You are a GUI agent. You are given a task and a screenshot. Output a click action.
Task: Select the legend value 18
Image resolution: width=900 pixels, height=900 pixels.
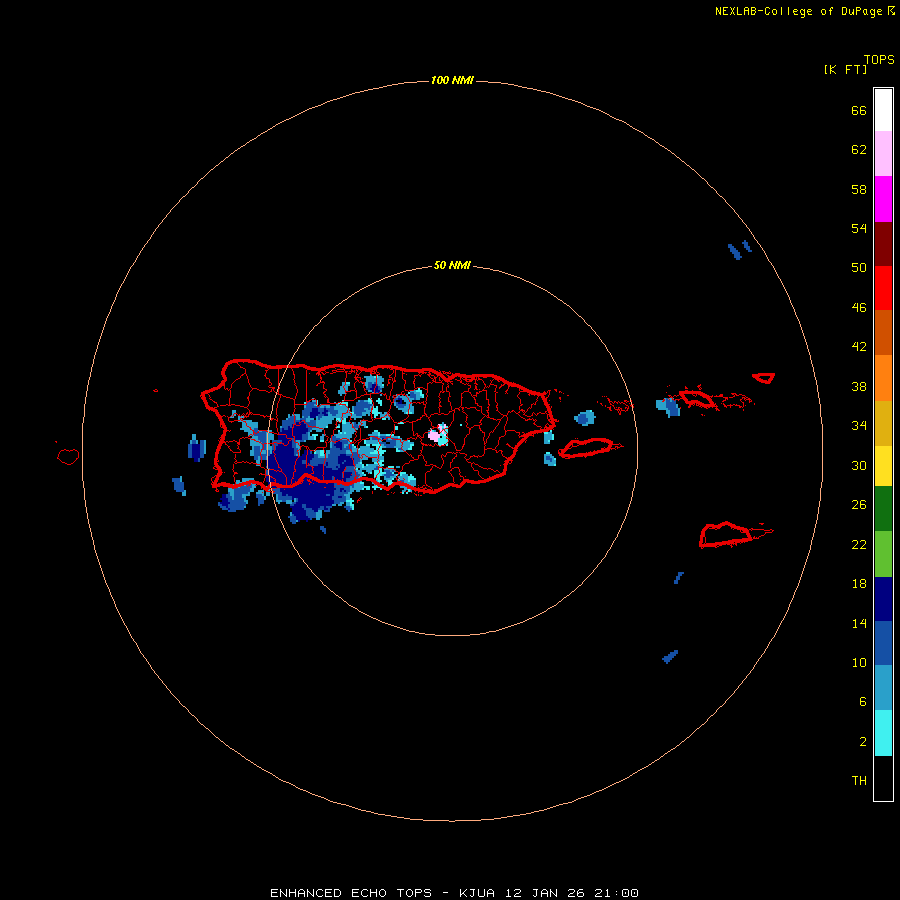(859, 583)
